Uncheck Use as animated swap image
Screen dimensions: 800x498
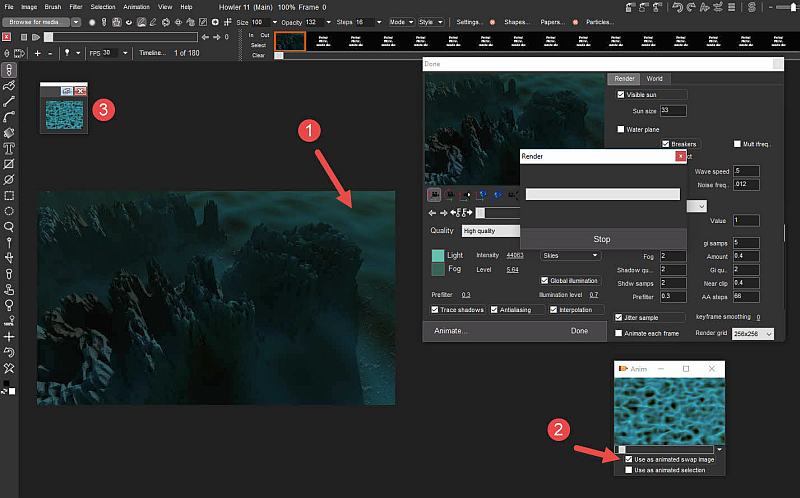pyautogui.click(x=628, y=459)
